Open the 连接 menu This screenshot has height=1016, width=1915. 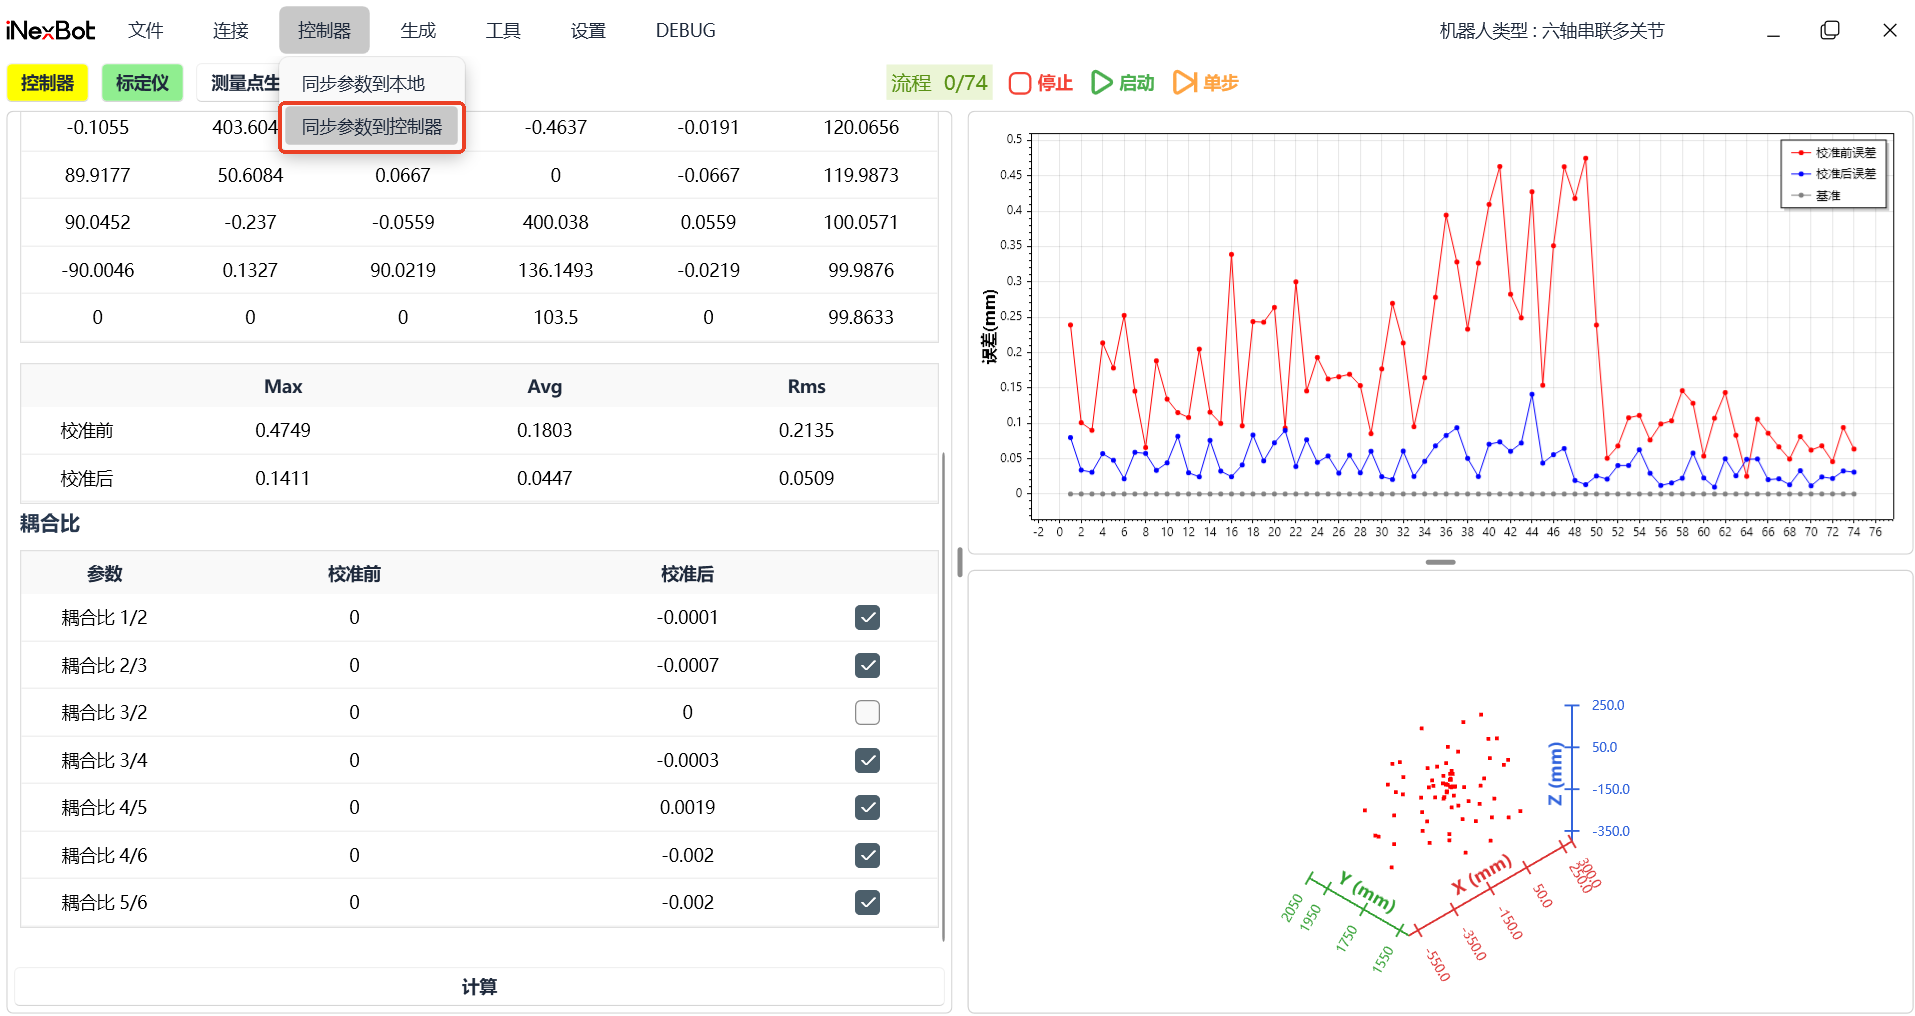click(x=231, y=31)
